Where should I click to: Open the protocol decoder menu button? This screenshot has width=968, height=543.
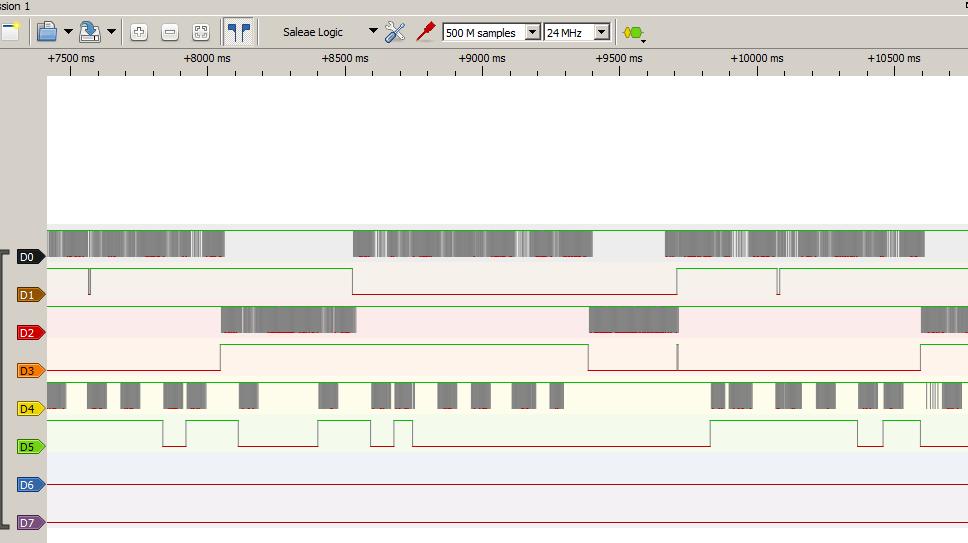(634, 33)
